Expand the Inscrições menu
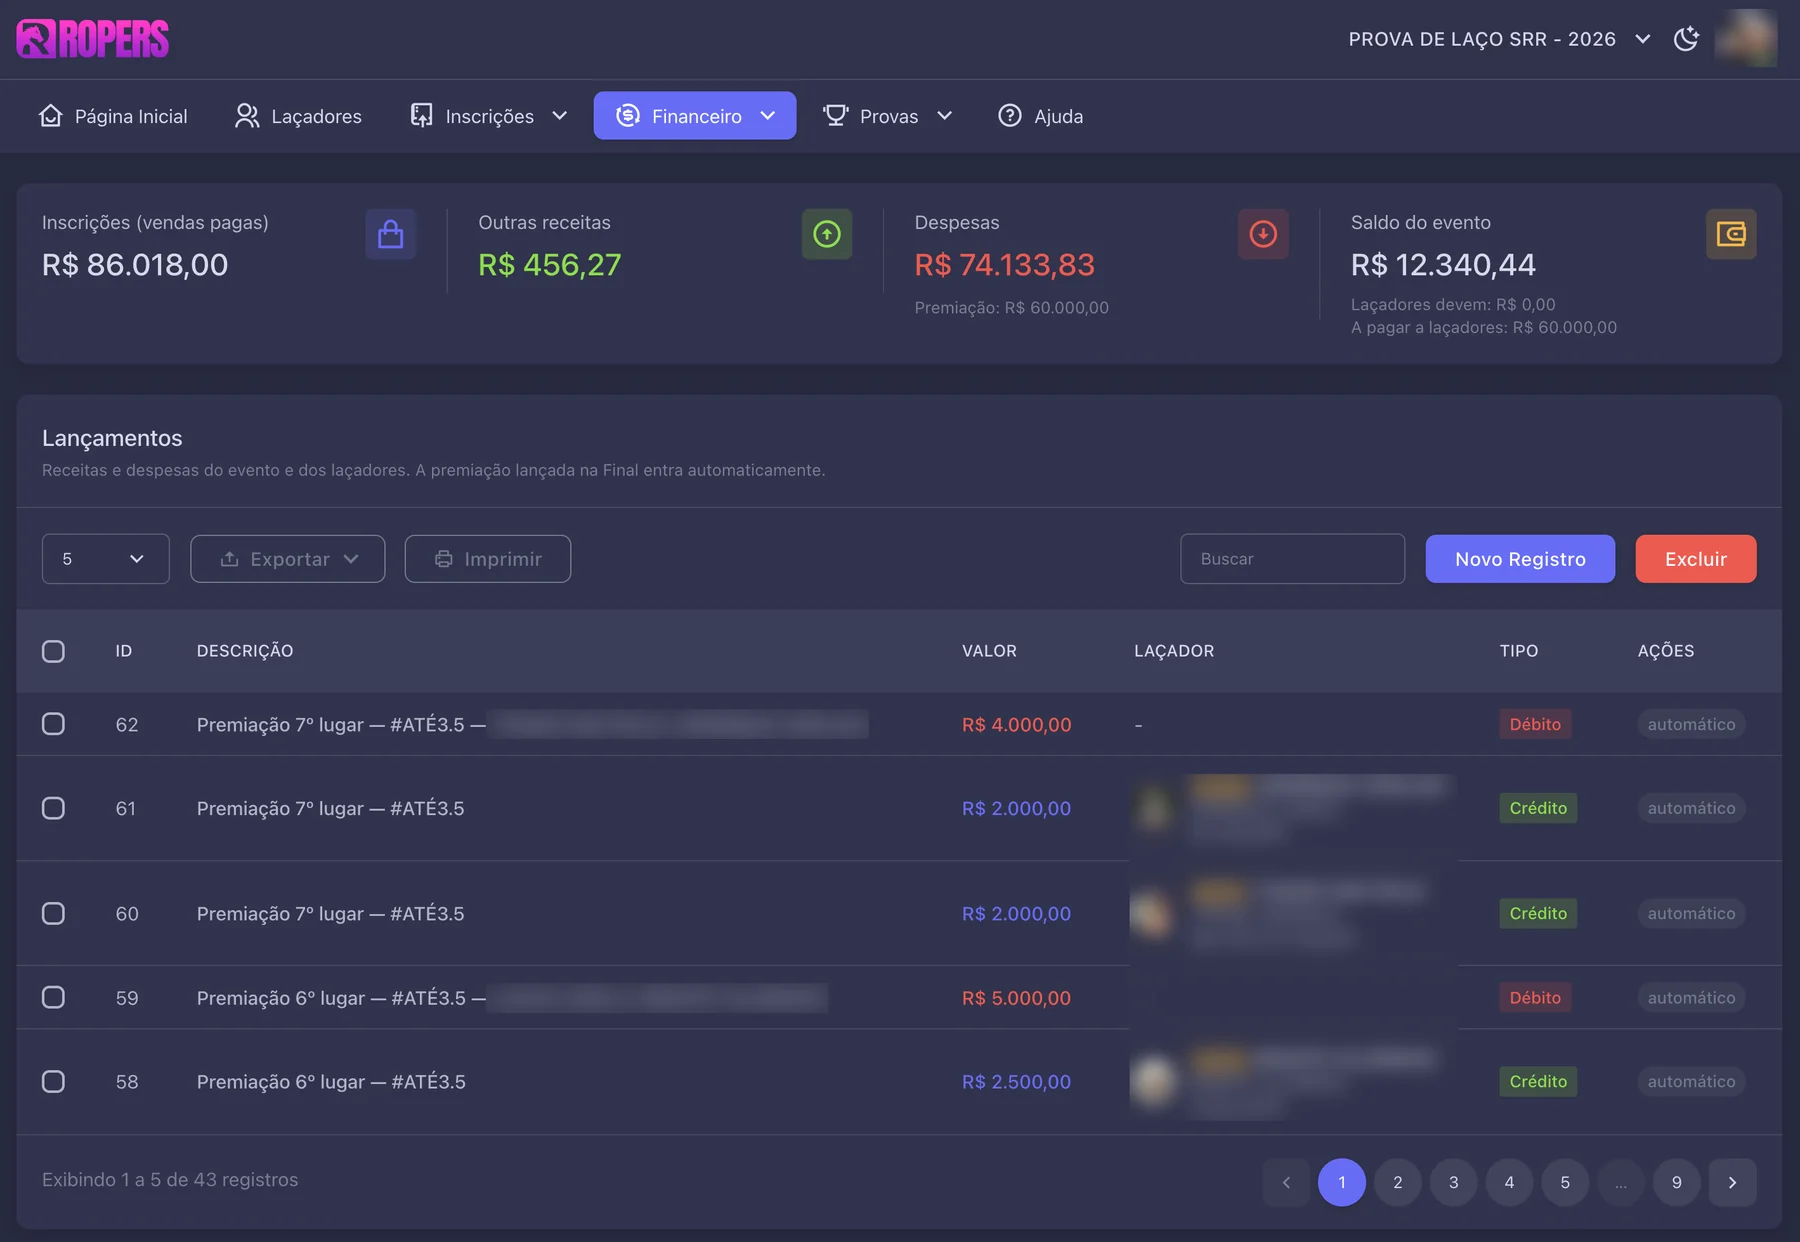This screenshot has width=1800, height=1242. [x=489, y=116]
